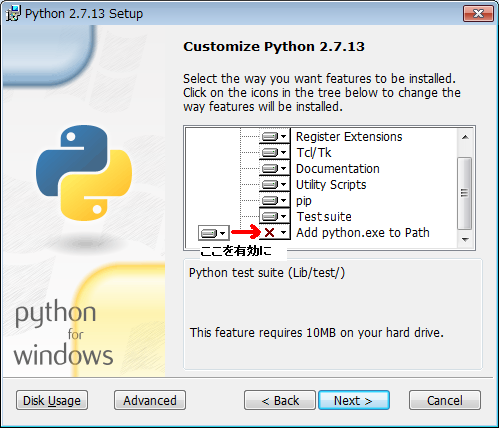Select the Documentation feature label
This screenshot has width=499, height=428.
[x=338, y=169]
